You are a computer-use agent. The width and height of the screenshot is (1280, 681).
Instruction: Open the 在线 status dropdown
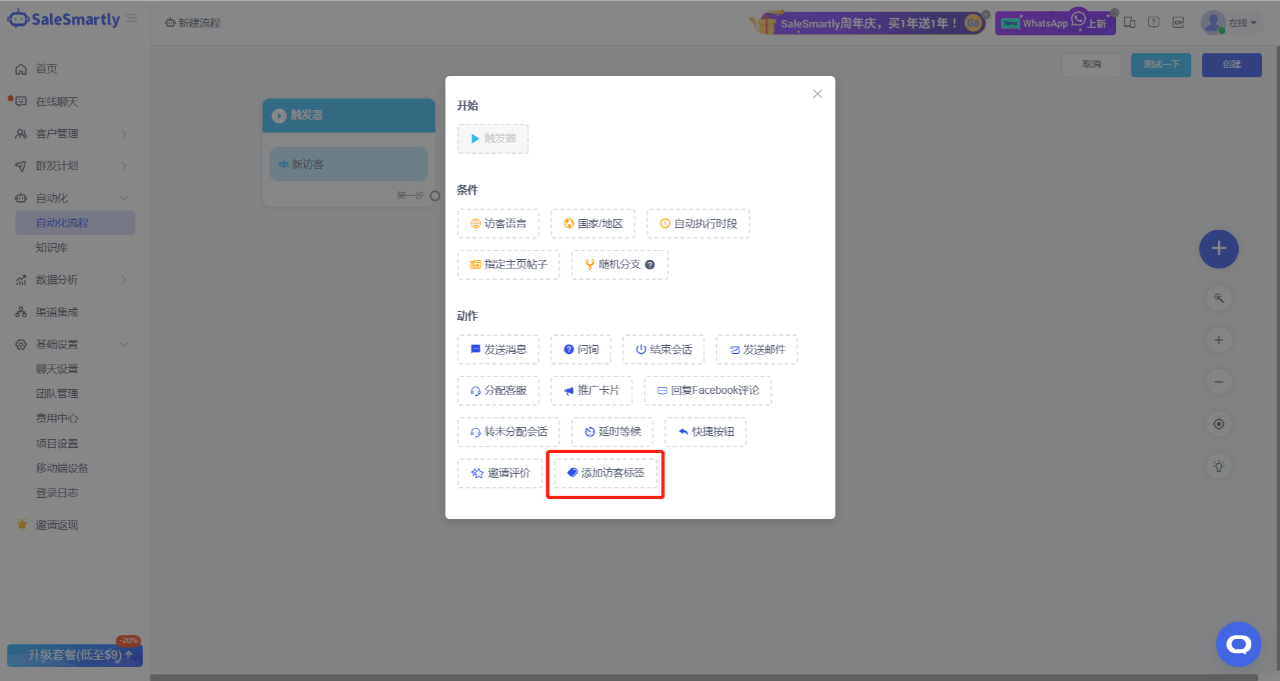(1229, 23)
